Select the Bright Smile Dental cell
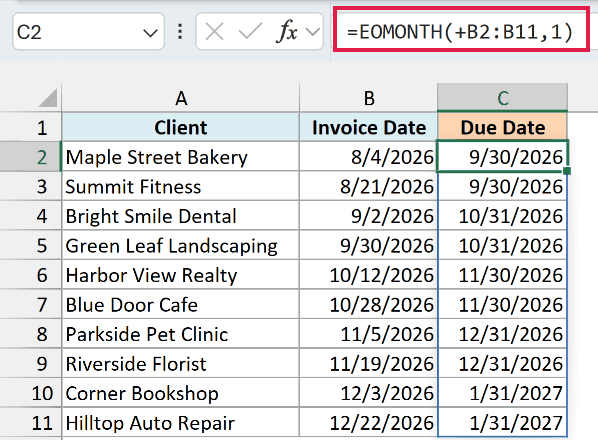 coord(181,215)
